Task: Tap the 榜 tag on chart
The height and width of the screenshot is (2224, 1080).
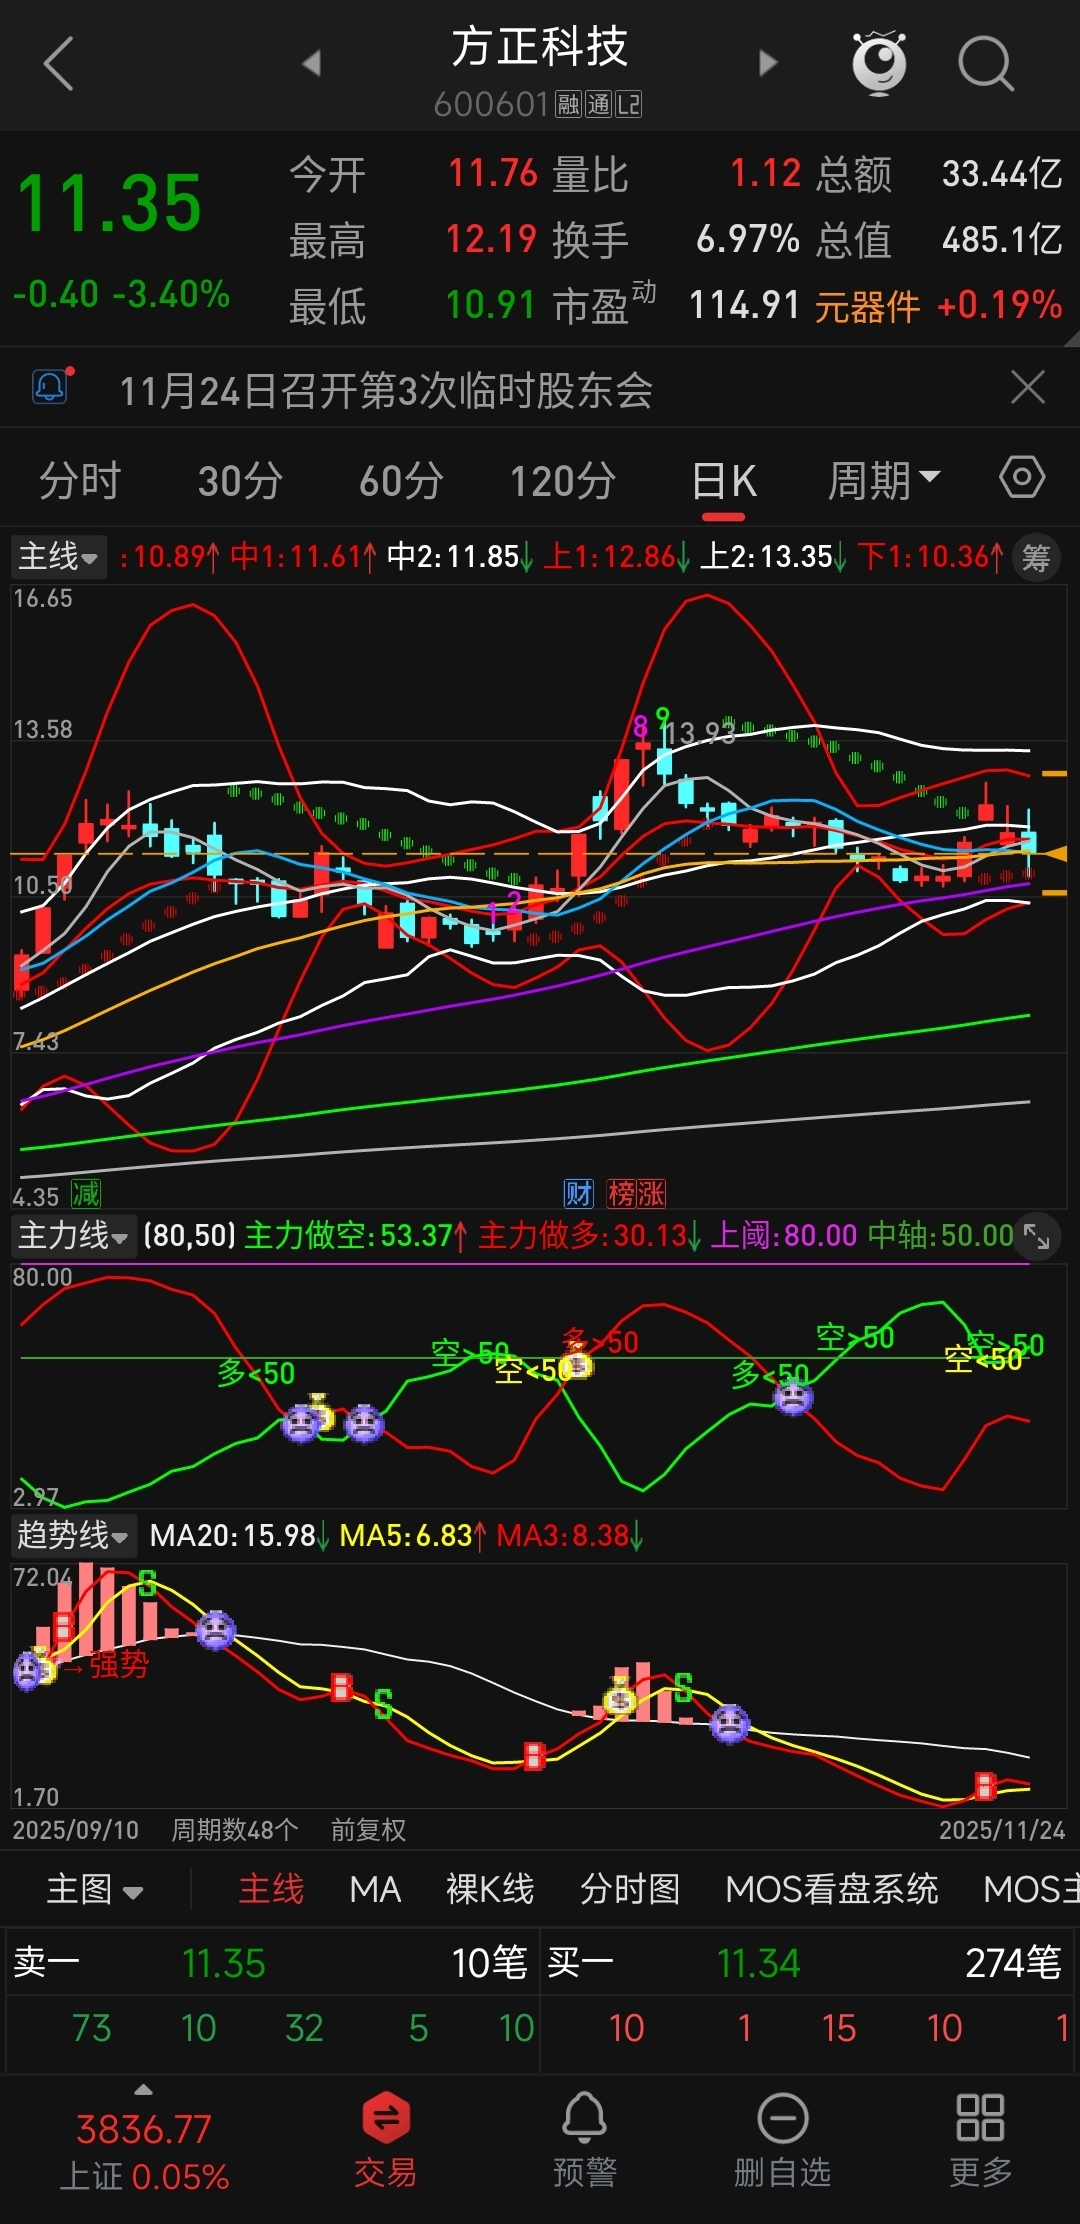Action: click(621, 1193)
